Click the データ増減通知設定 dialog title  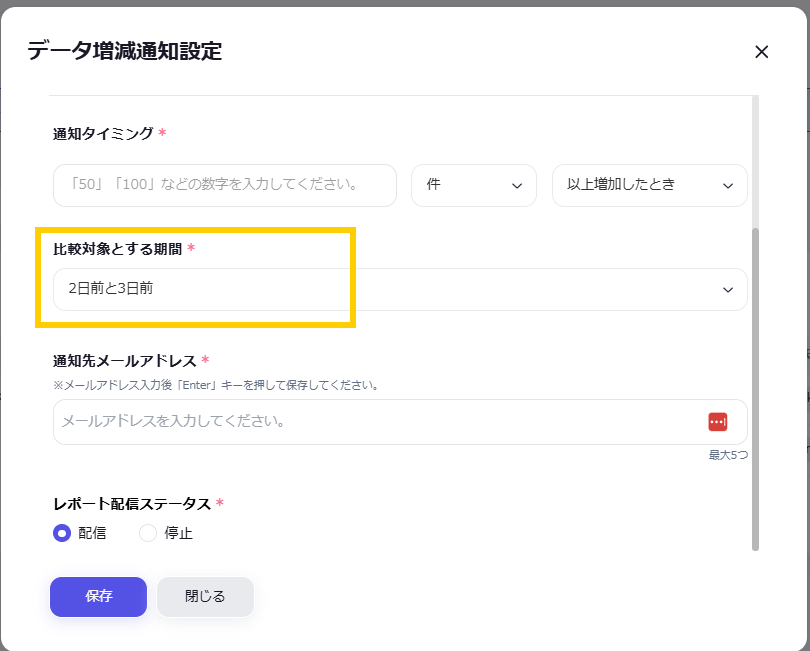pyautogui.click(x=125, y=51)
